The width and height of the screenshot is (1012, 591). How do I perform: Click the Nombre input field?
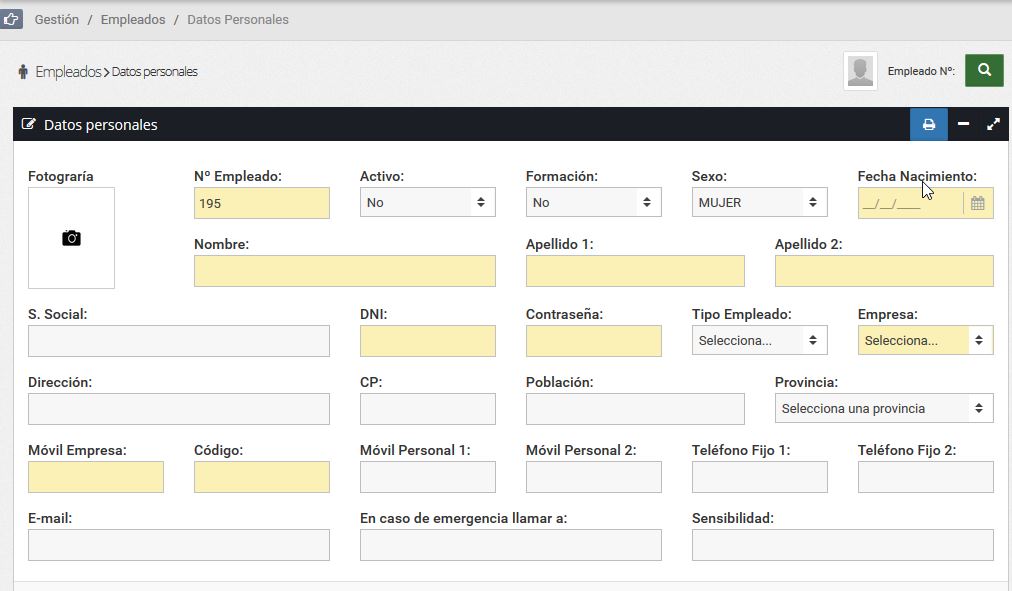pos(345,271)
